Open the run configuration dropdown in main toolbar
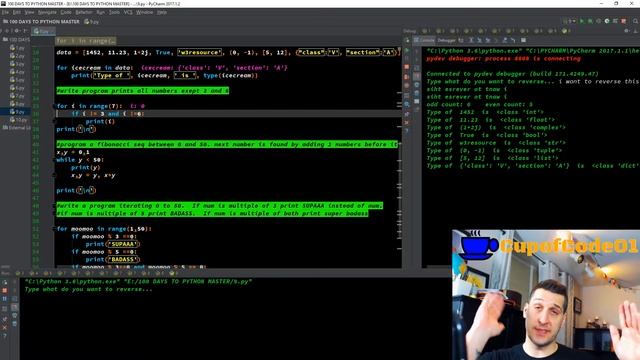640x360 pixels. click(569, 21)
